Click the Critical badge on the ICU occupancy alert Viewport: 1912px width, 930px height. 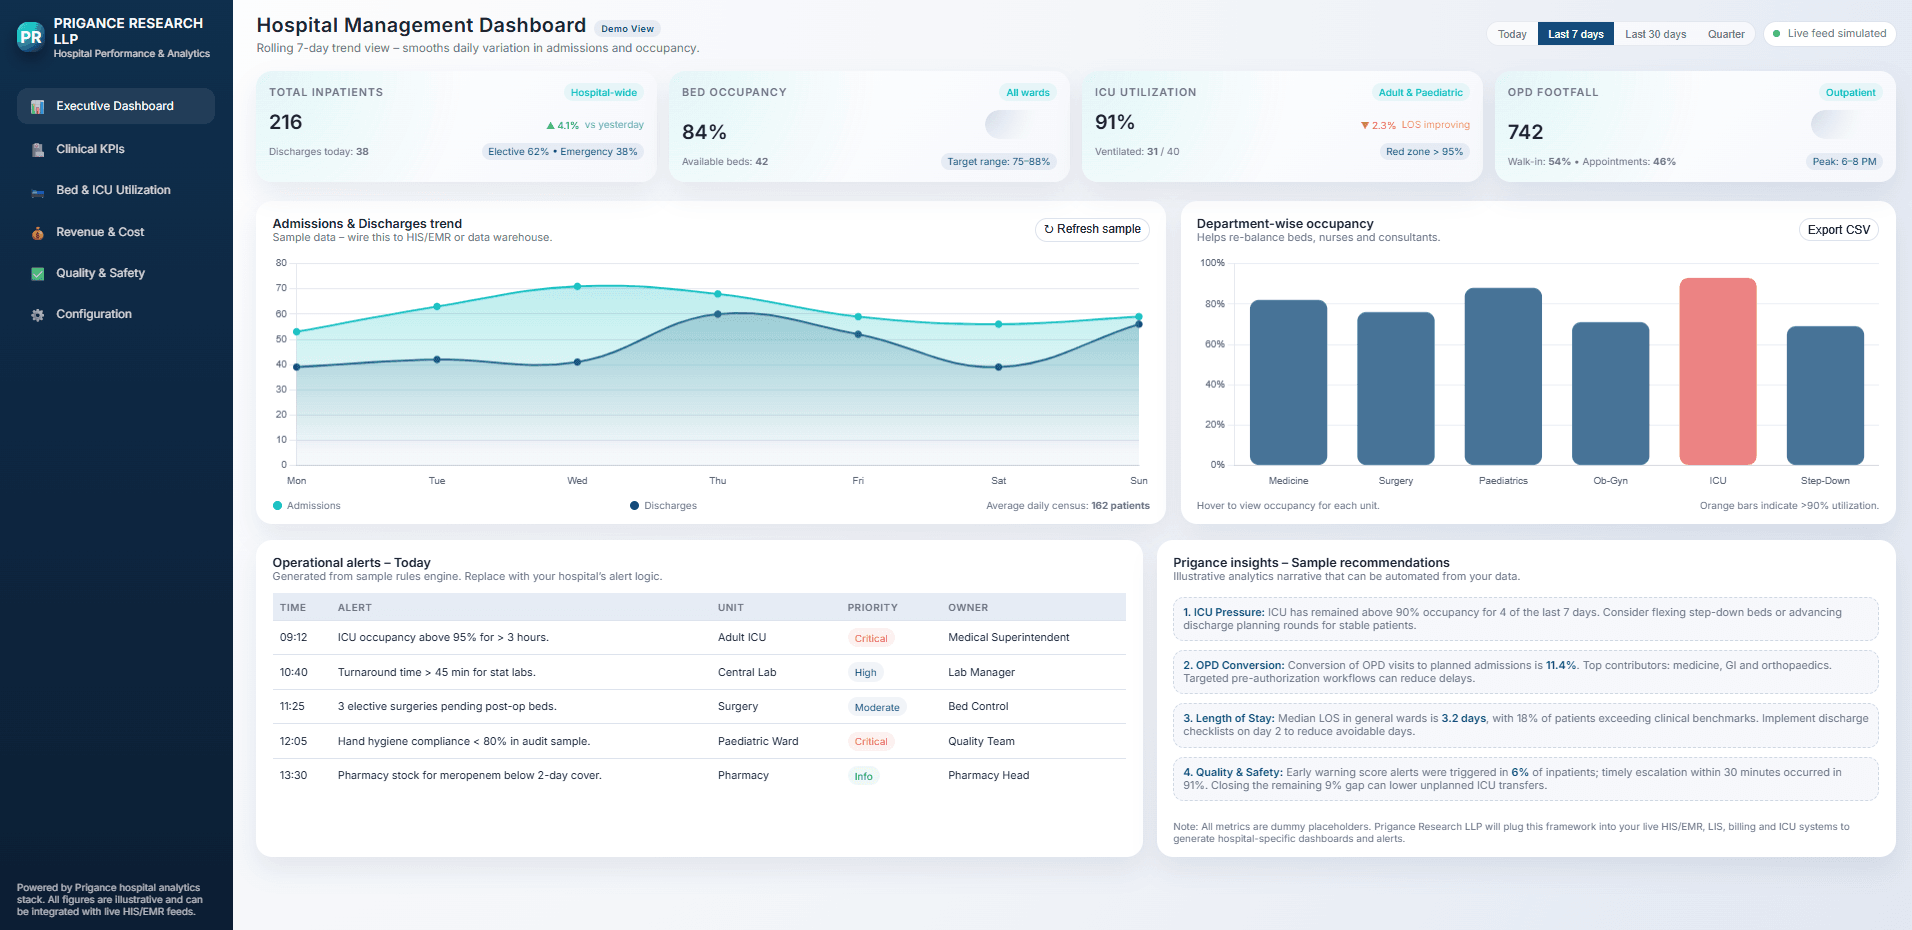[x=870, y=637]
